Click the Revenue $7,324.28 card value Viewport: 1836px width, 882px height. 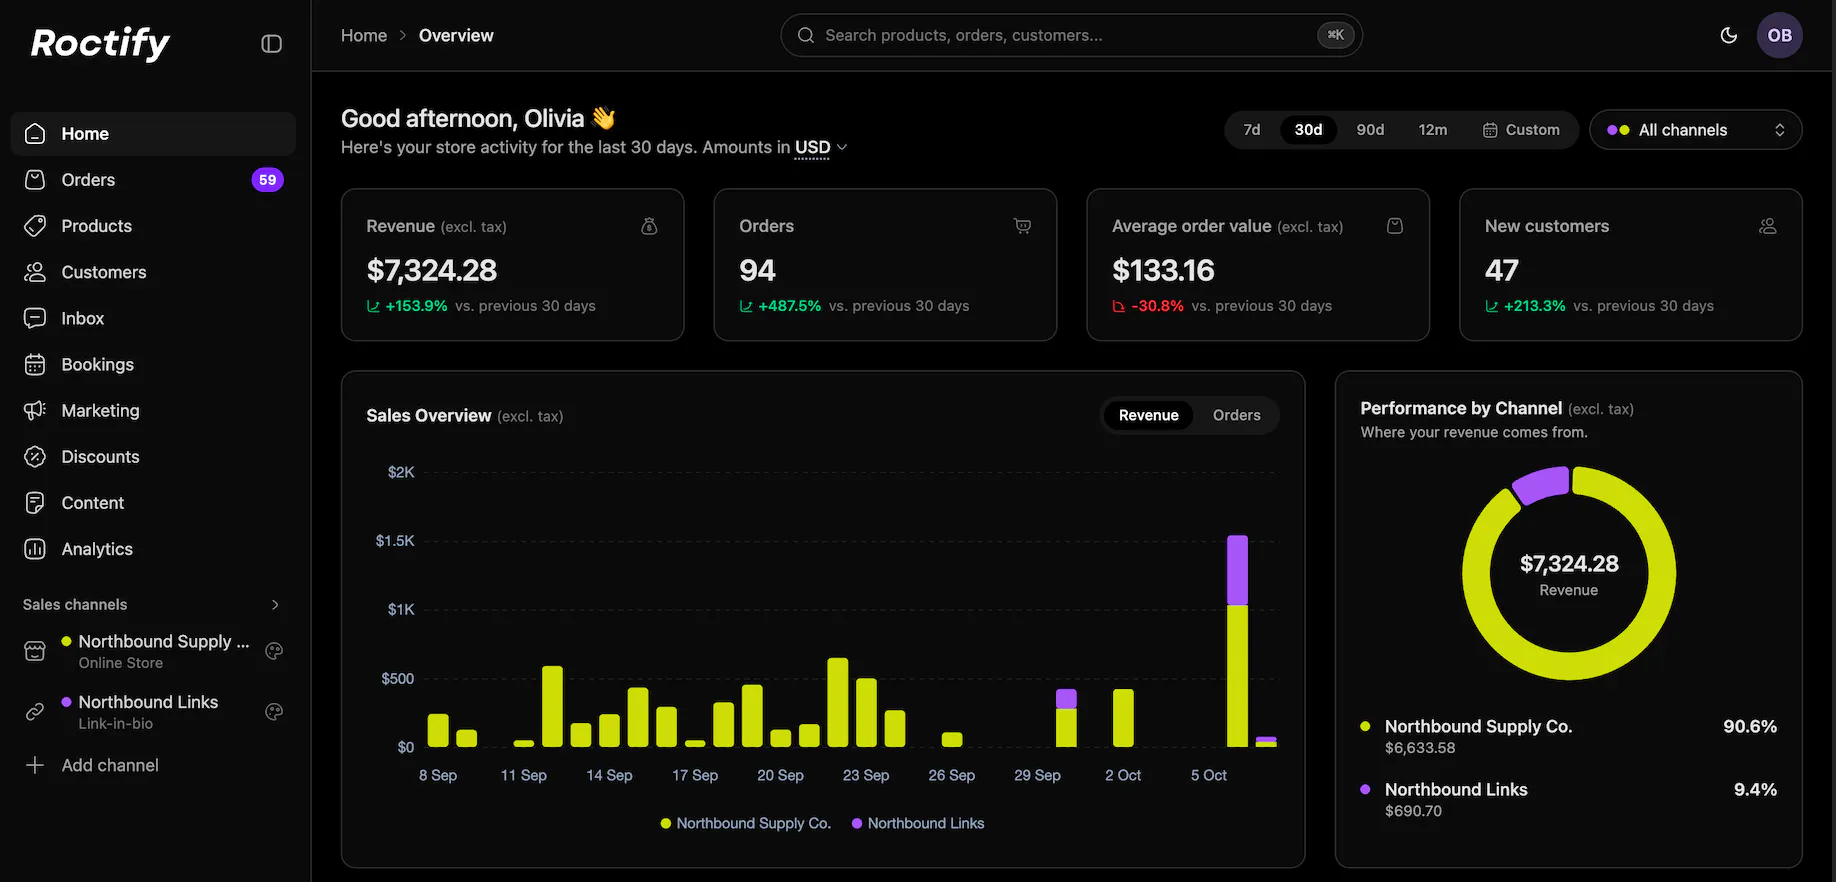click(432, 270)
